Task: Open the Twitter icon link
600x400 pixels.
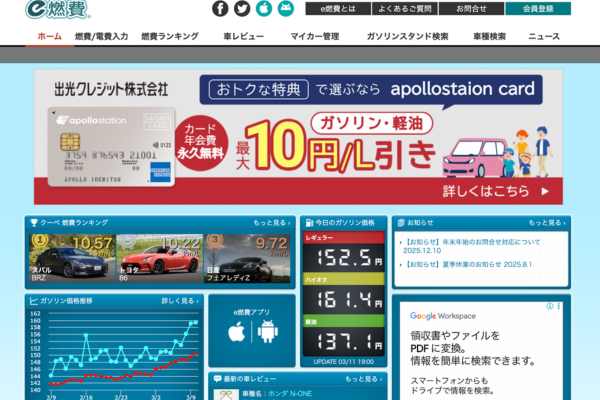Action: click(242, 8)
